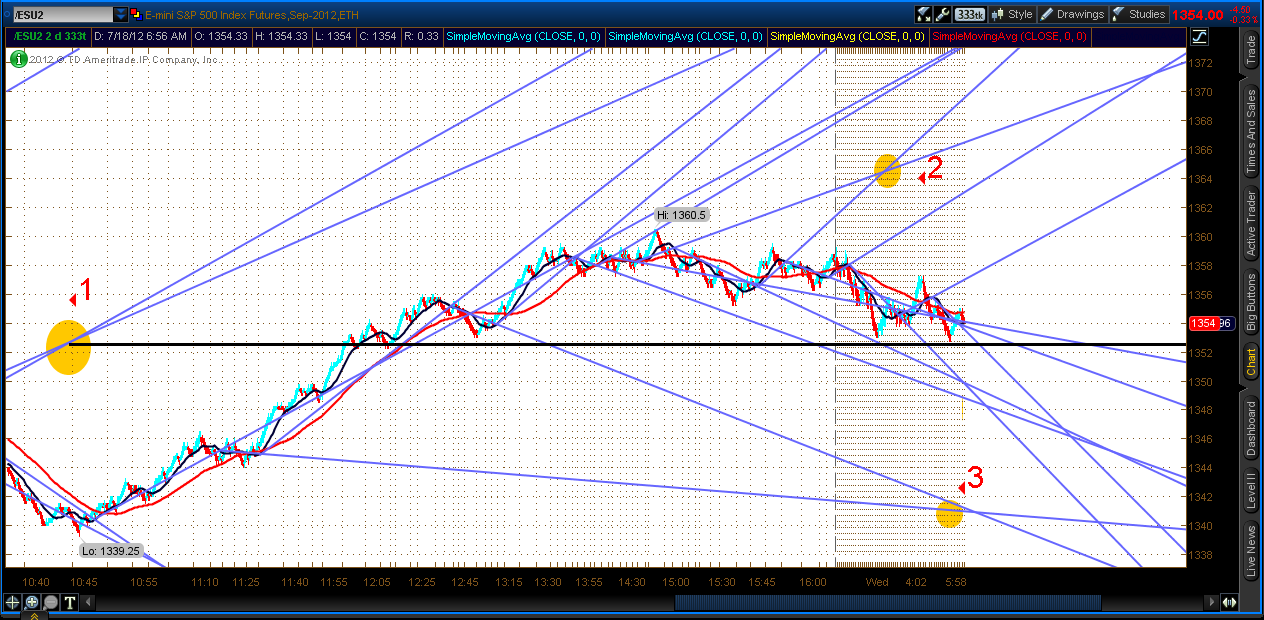The image size is (1264, 620).
Task: Open the Level II side tab
Action: [x=1250, y=491]
